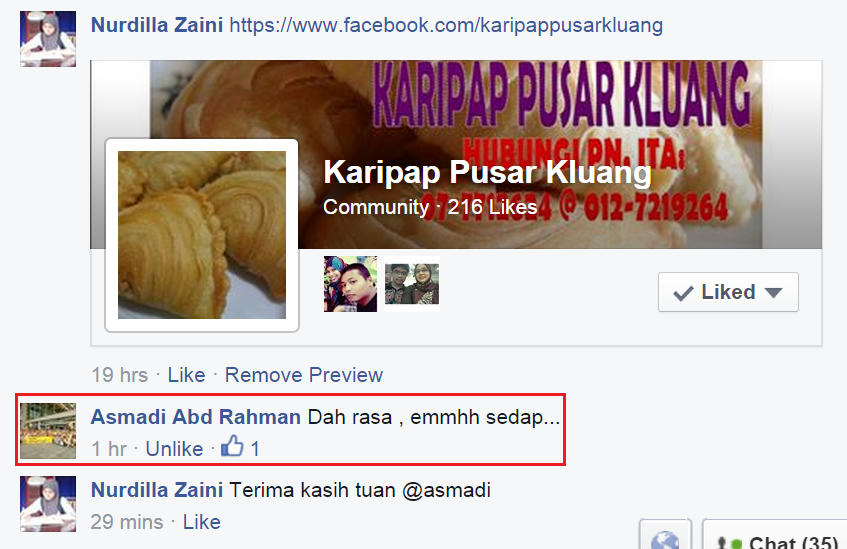View the Karipap Pusar Kluang page photo

202,235
